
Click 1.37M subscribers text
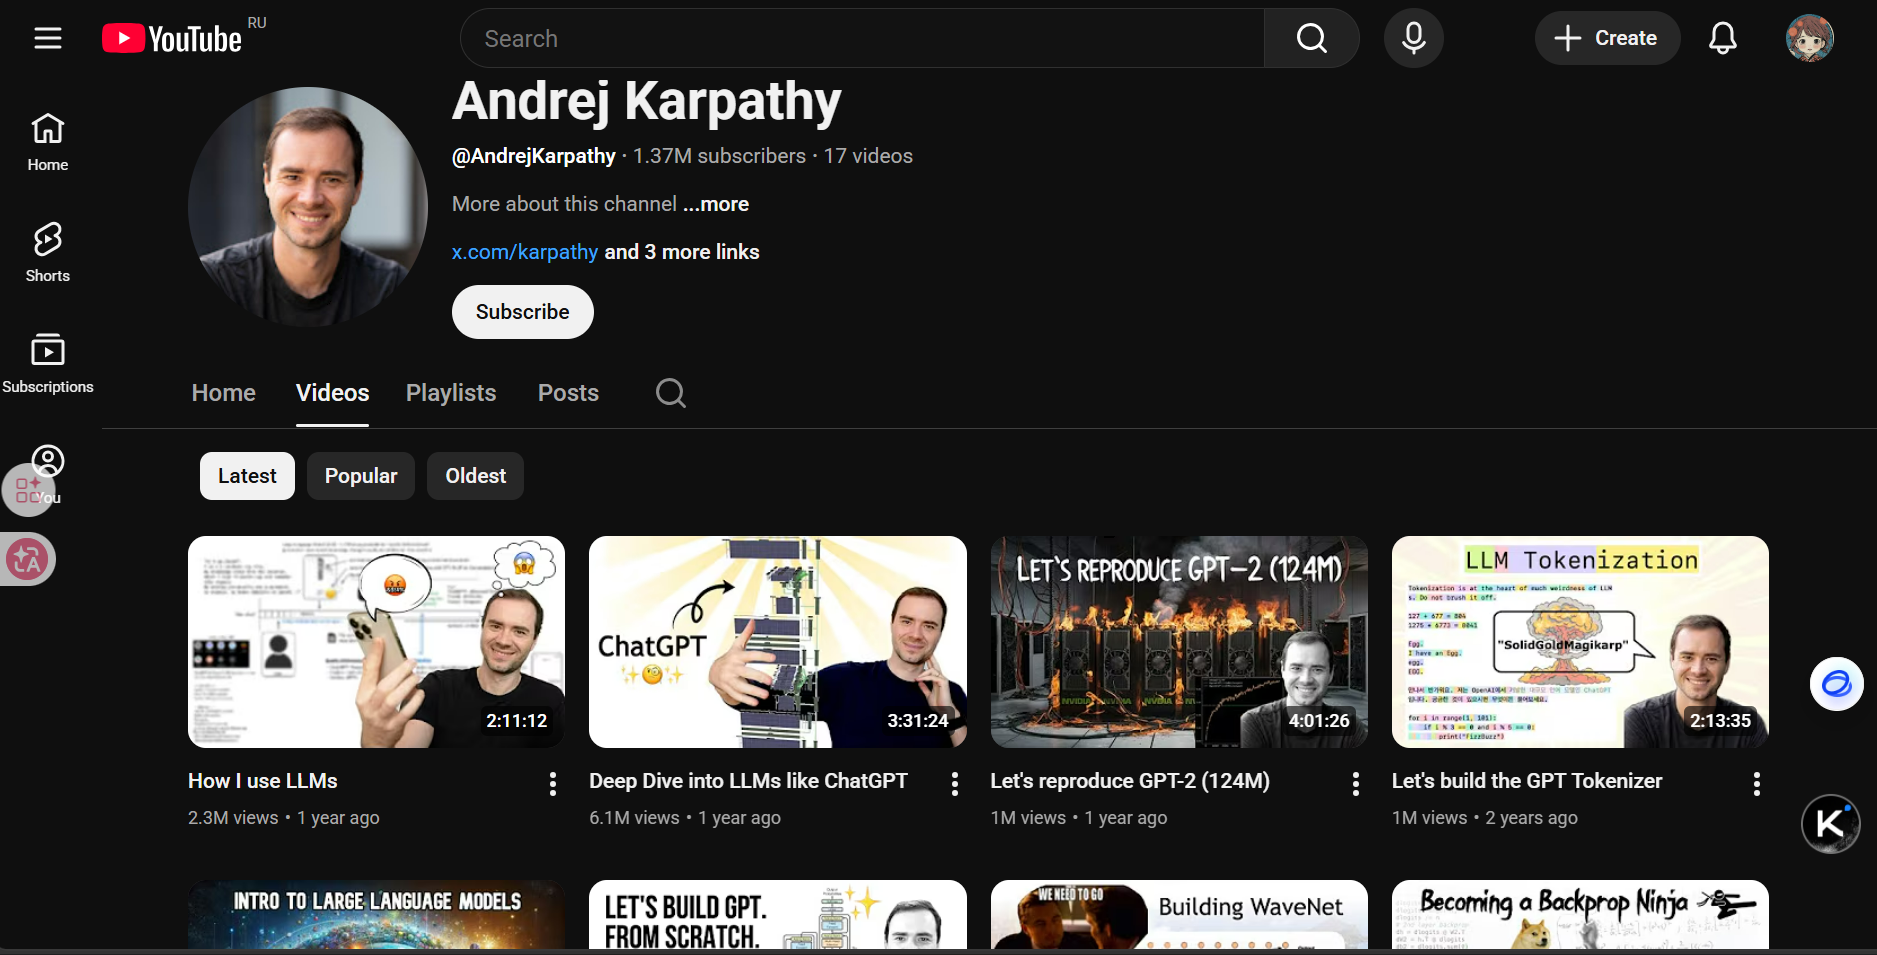click(x=719, y=156)
